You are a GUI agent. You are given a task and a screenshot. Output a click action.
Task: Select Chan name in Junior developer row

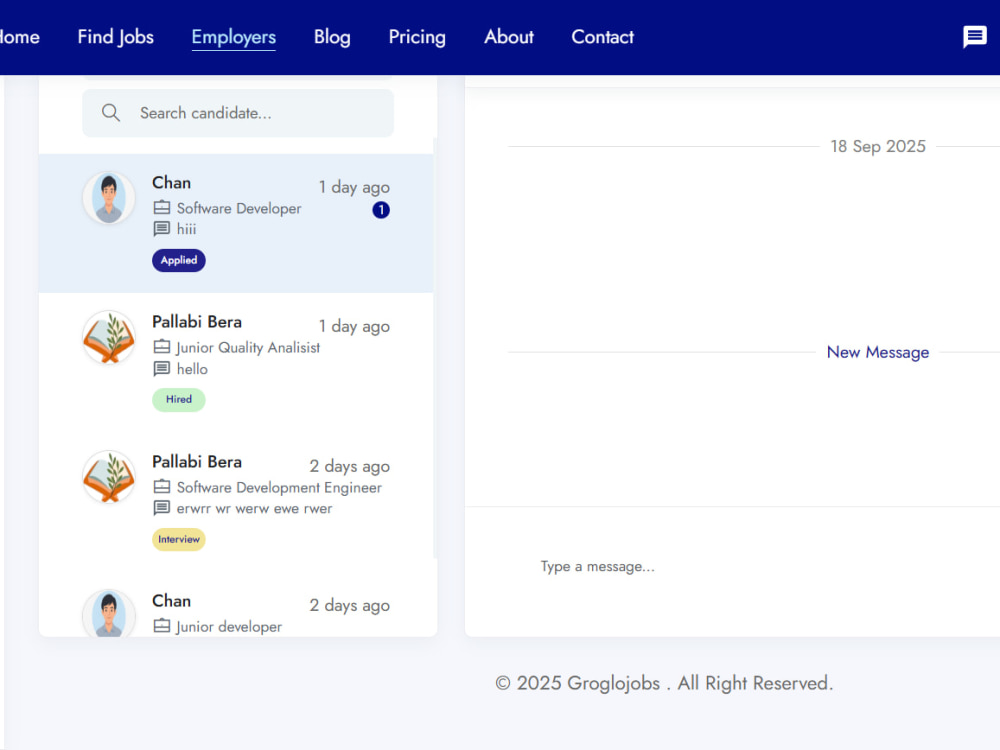[172, 601]
